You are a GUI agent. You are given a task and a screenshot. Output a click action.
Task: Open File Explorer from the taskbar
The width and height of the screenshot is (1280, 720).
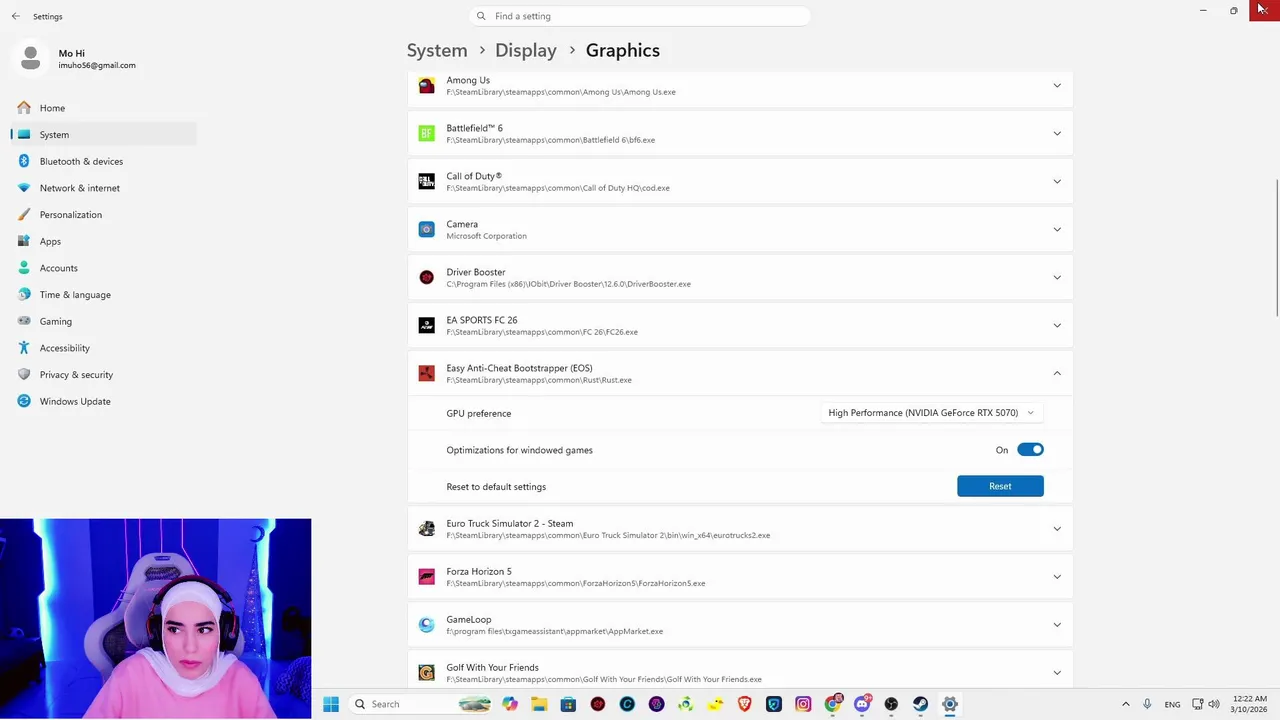539,704
